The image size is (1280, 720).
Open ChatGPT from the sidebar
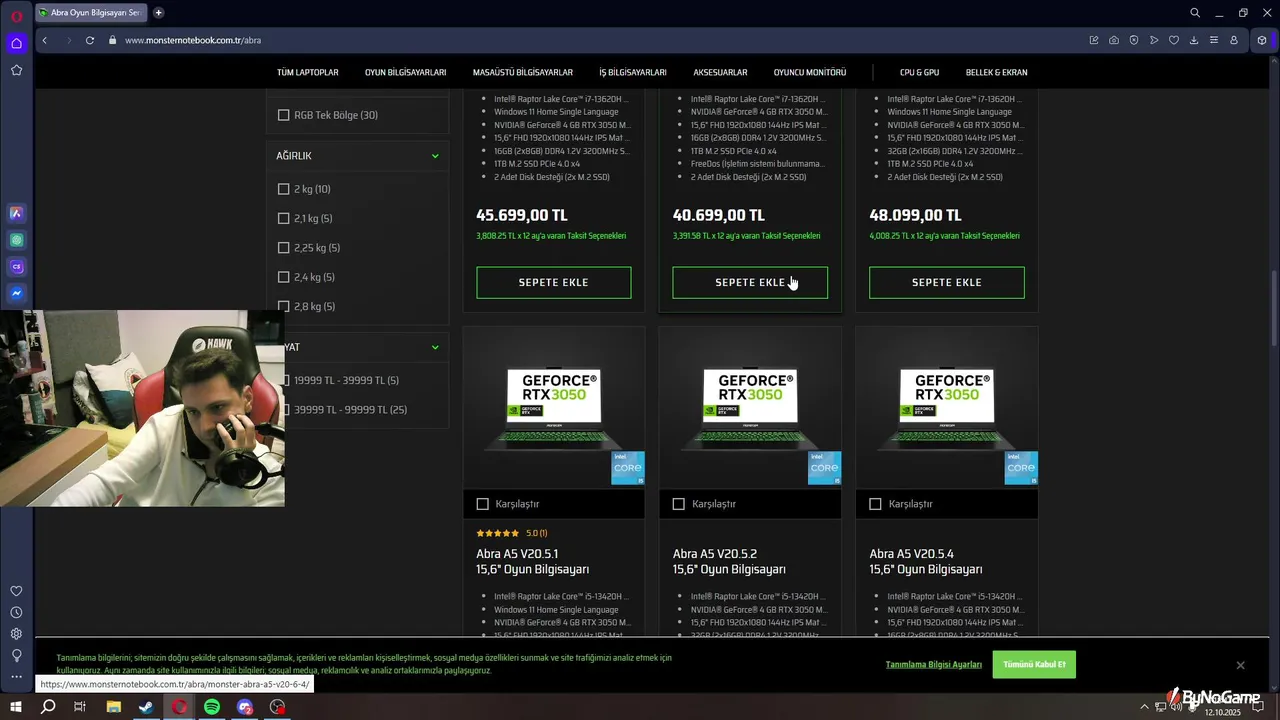click(16, 240)
